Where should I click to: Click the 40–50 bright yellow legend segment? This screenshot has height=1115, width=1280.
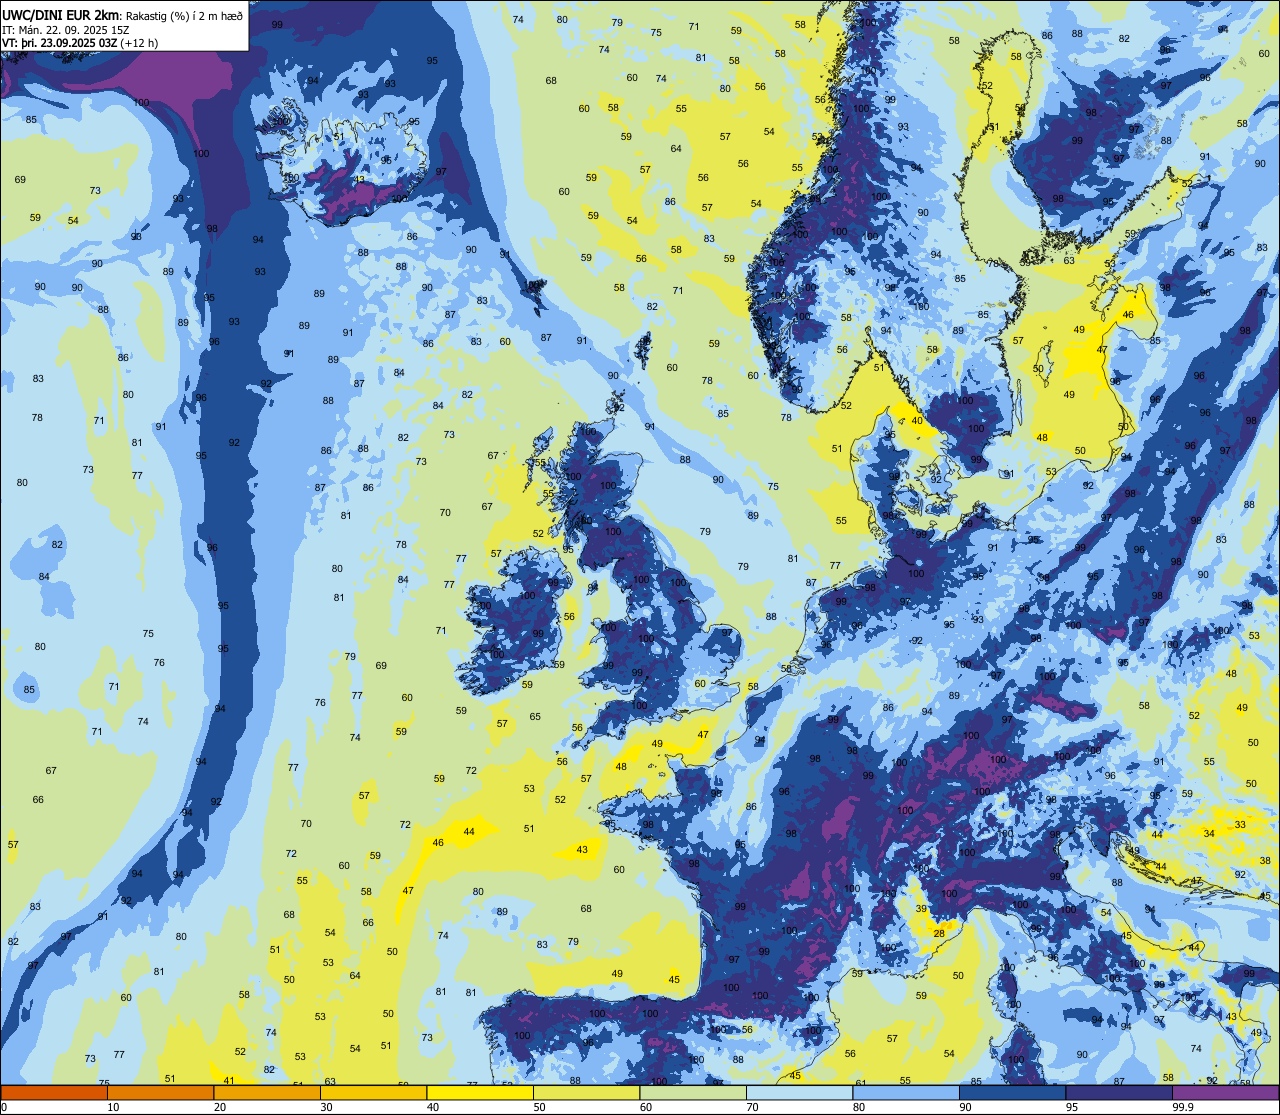click(480, 1092)
